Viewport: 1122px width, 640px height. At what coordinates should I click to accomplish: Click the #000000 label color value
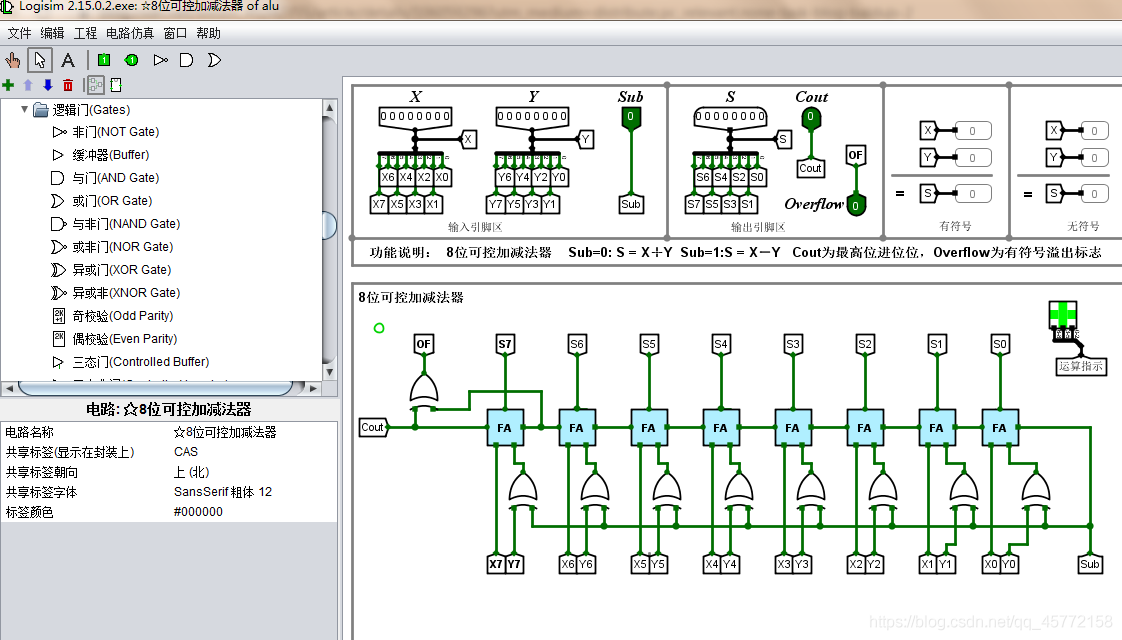click(198, 512)
